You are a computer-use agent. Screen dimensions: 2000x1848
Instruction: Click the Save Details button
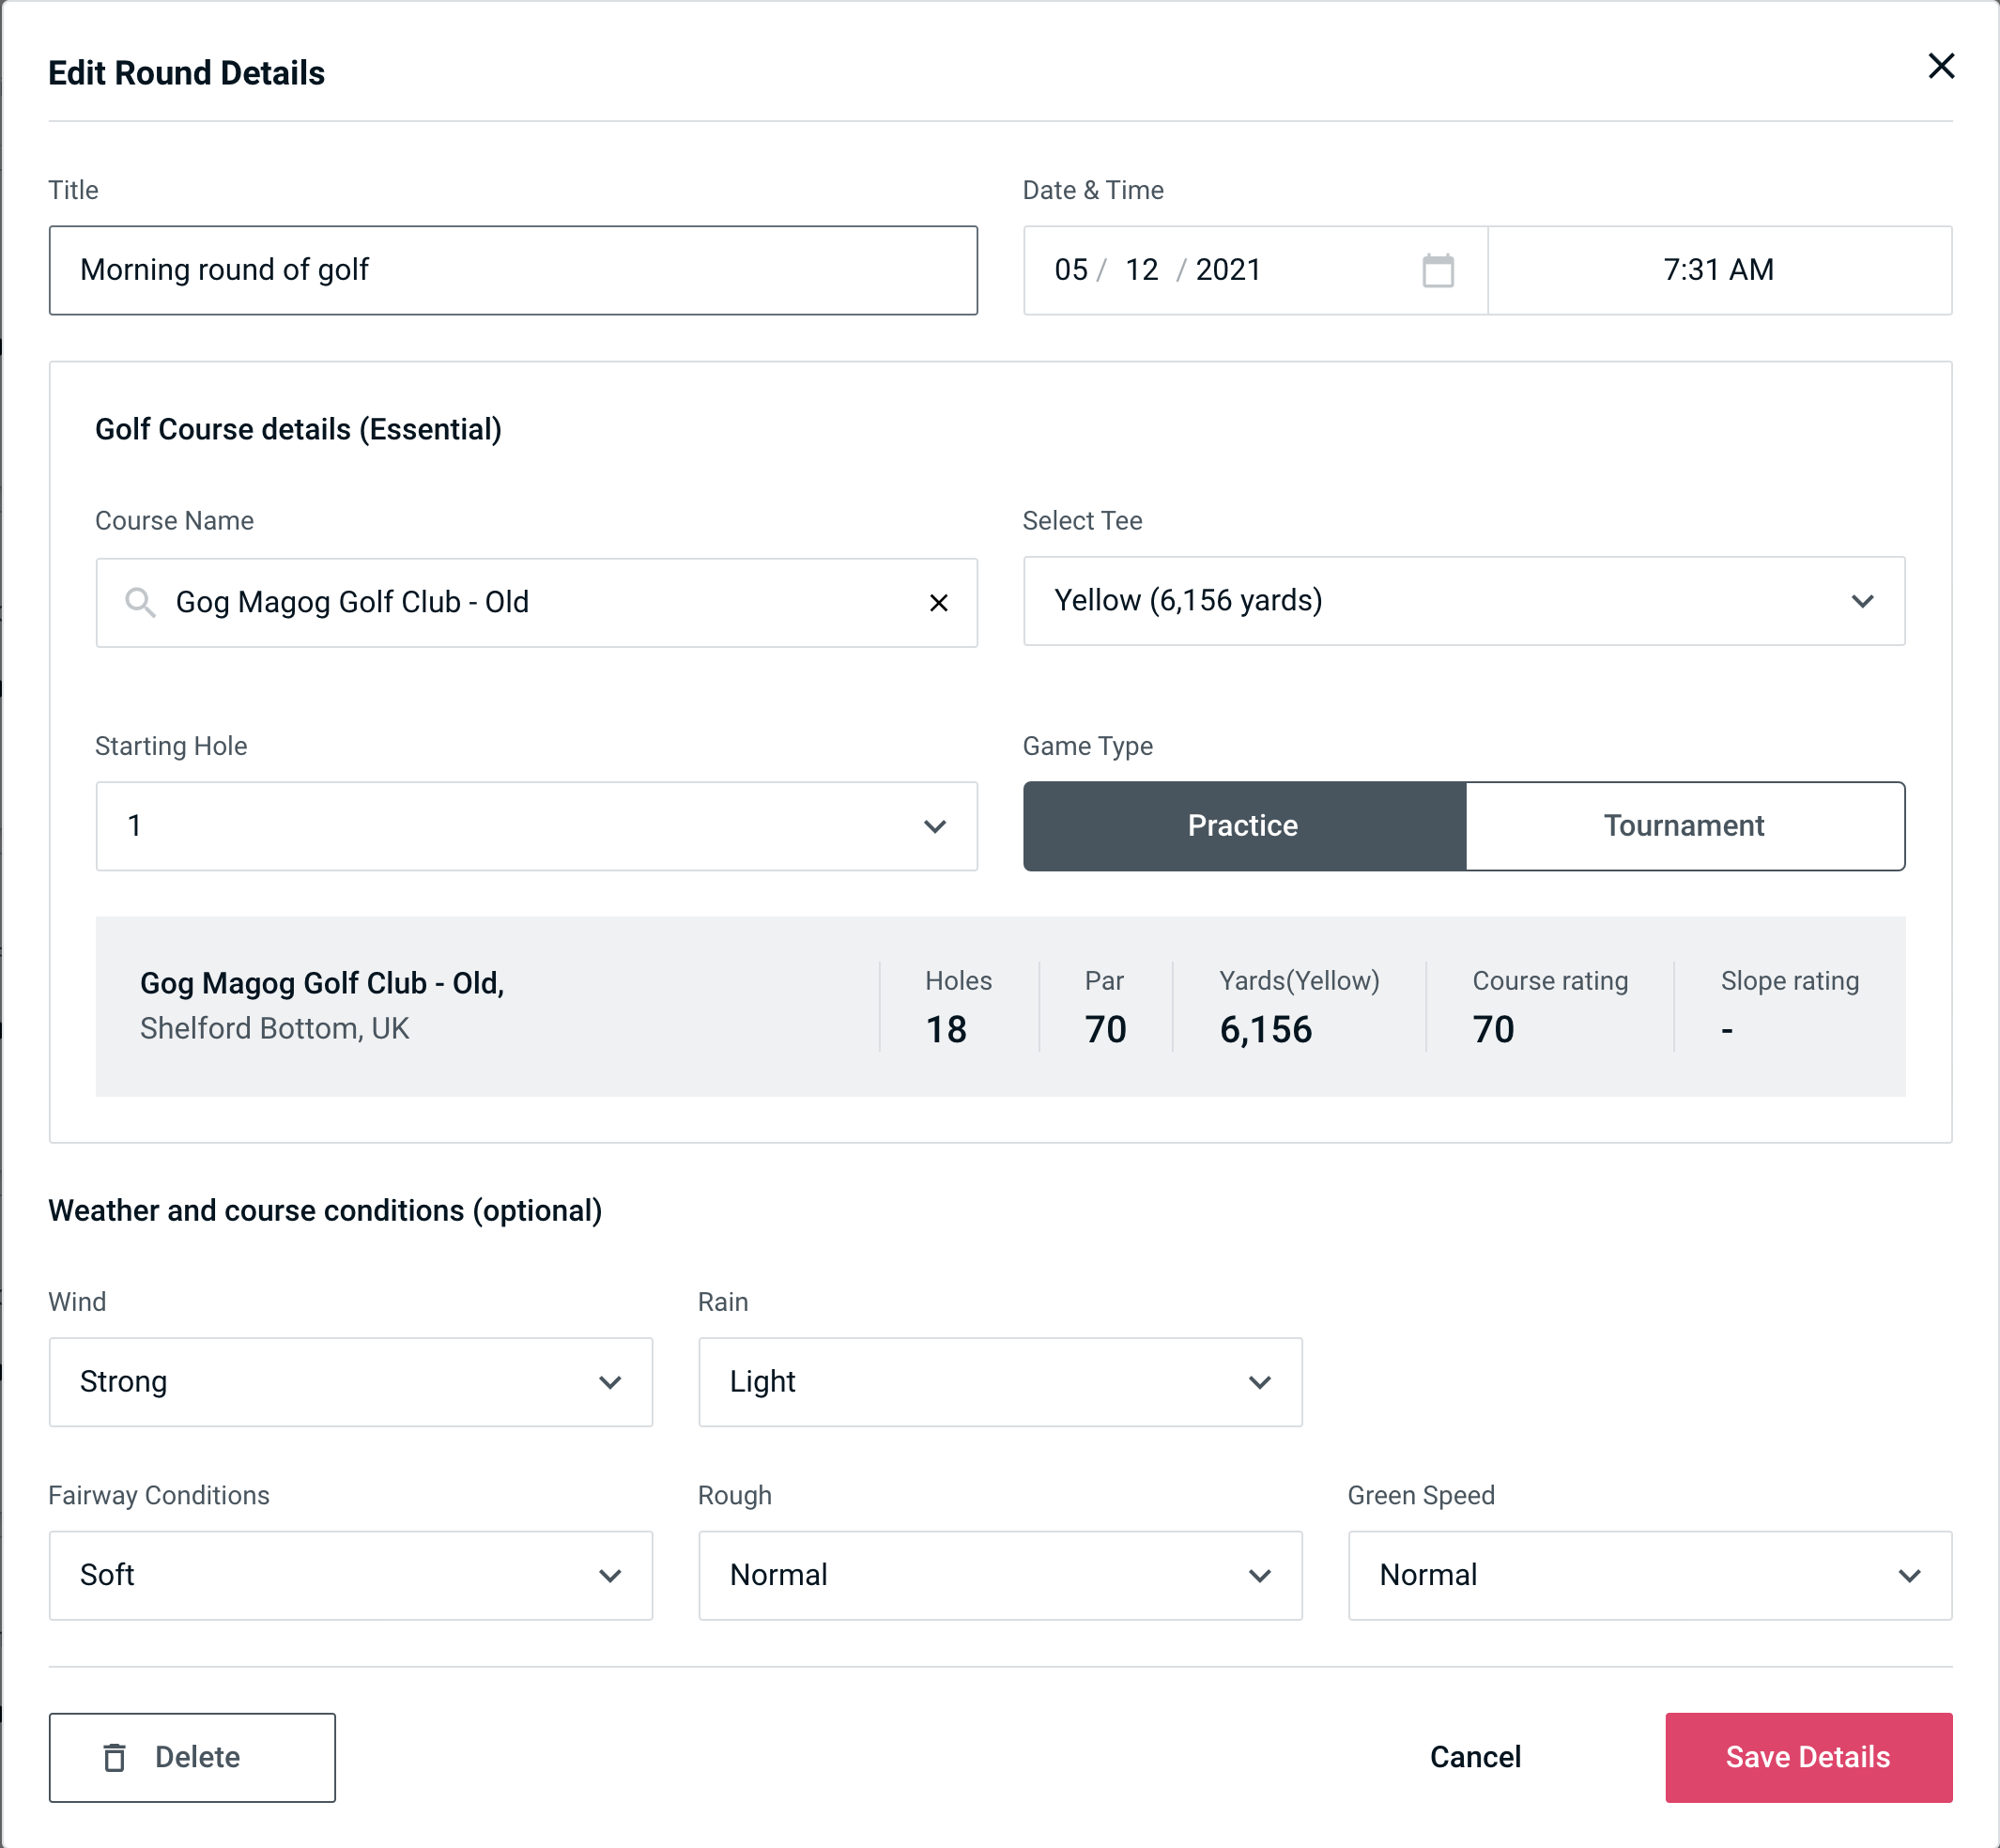pos(1808,1756)
